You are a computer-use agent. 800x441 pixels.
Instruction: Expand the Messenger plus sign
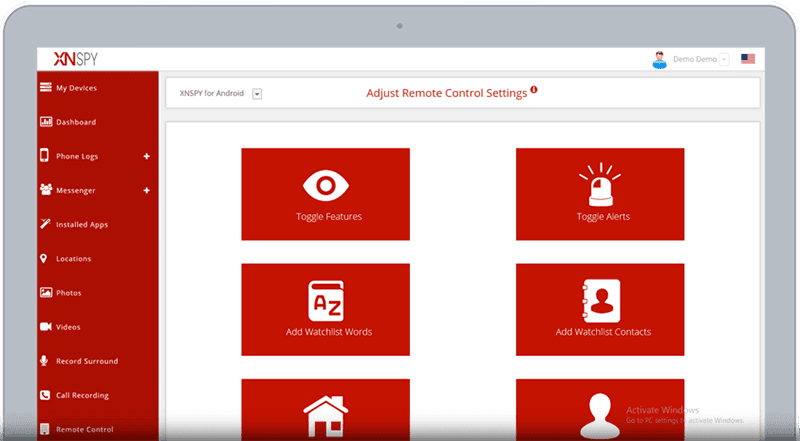pos(146,190)
